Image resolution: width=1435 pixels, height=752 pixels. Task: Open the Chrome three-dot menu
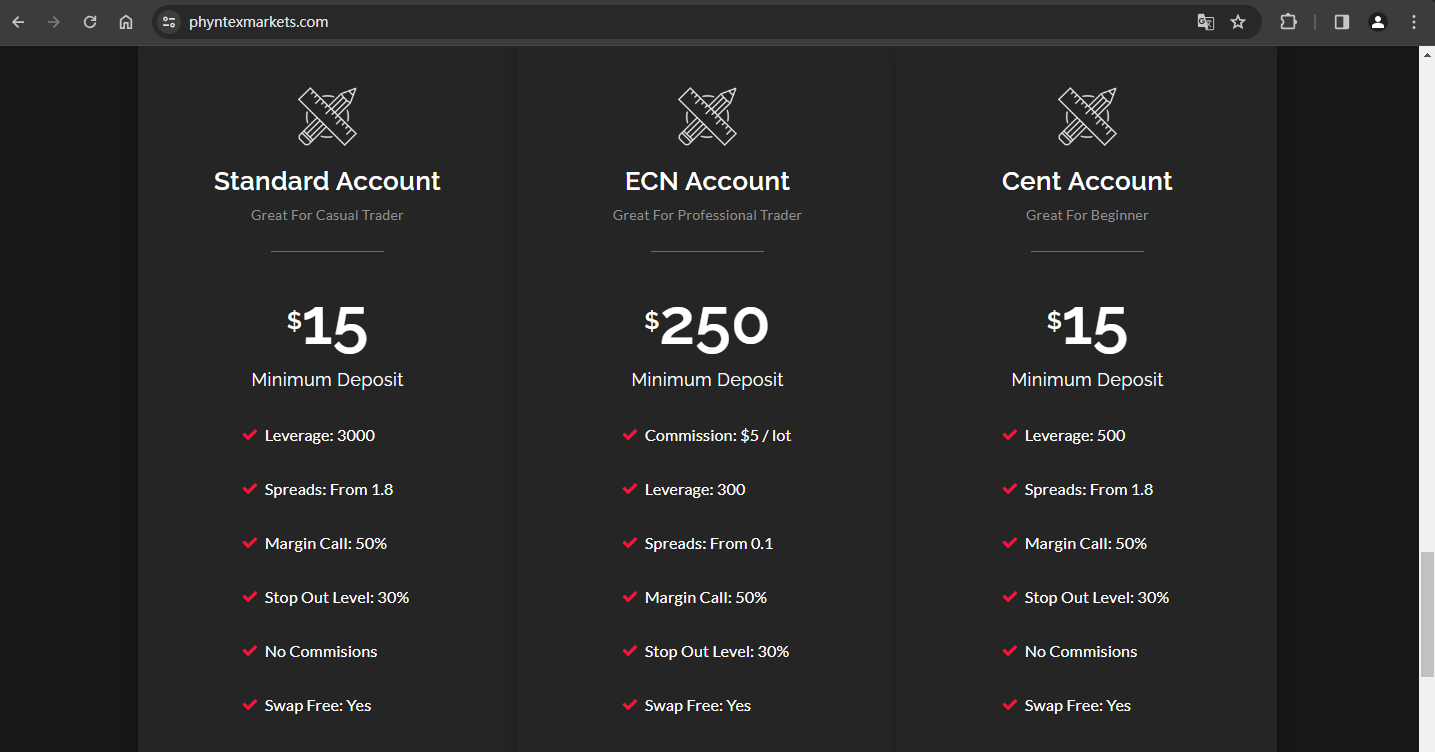tap(1414, 22)
